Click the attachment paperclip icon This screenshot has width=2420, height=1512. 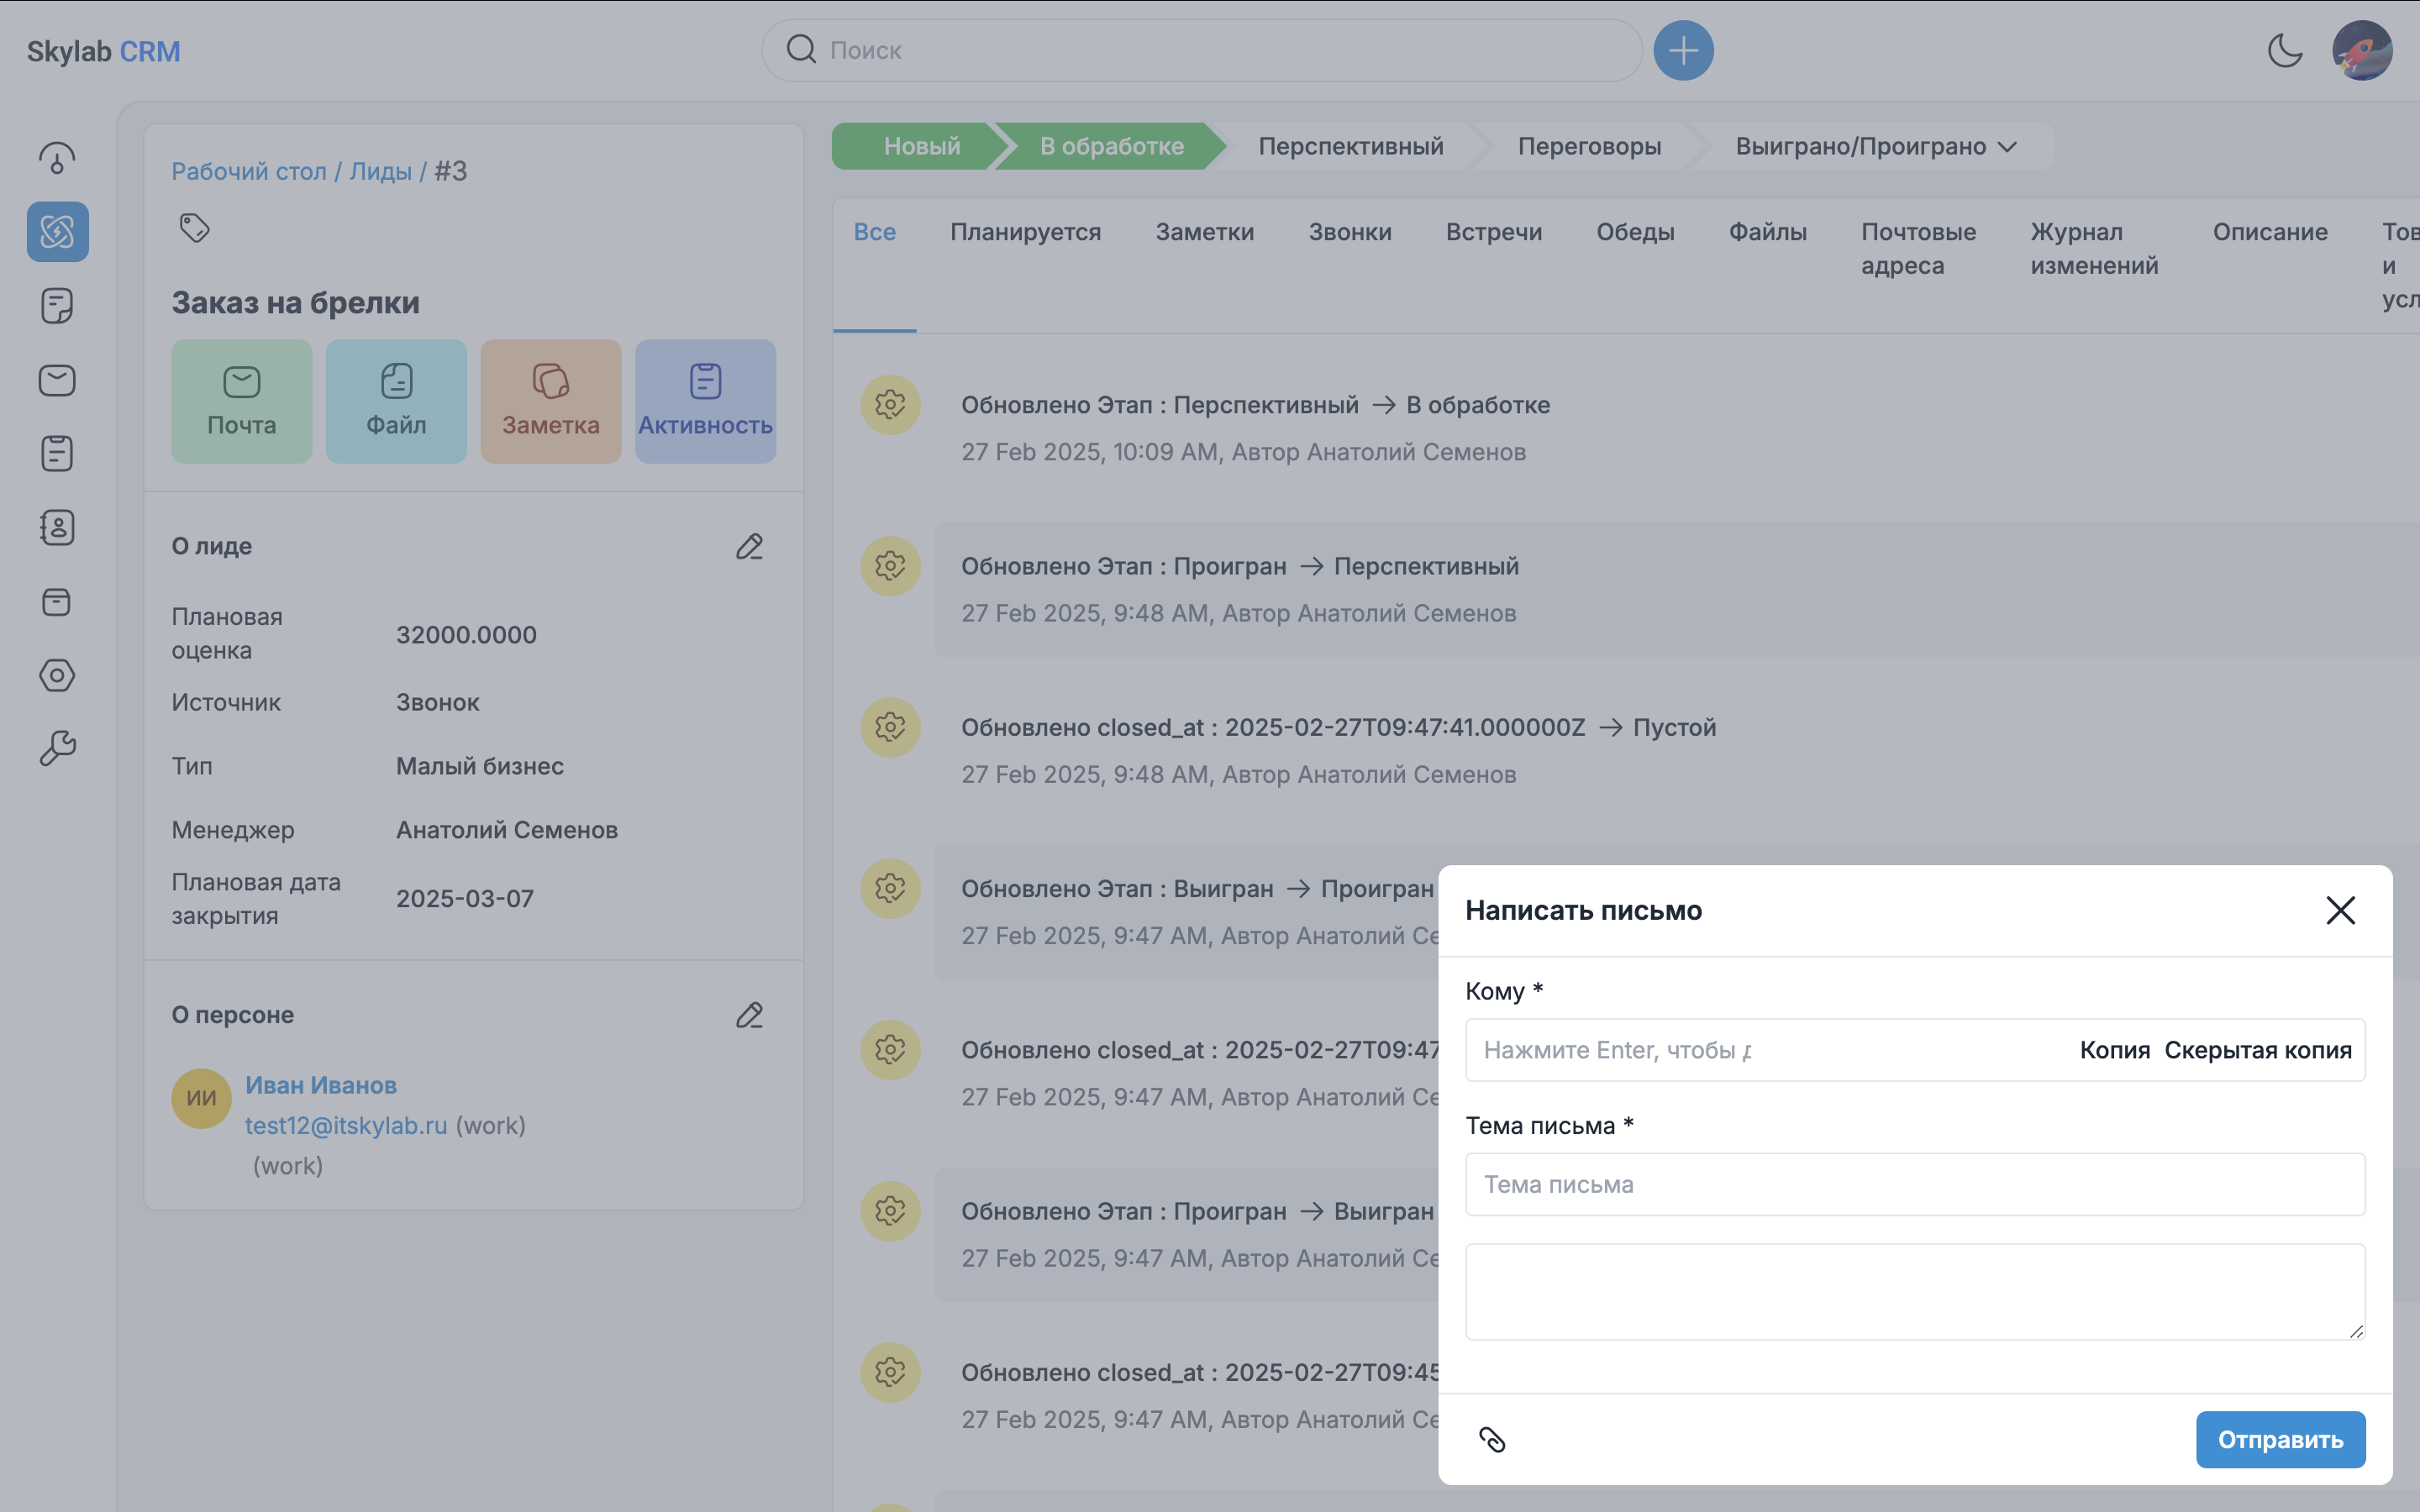1492,1439
